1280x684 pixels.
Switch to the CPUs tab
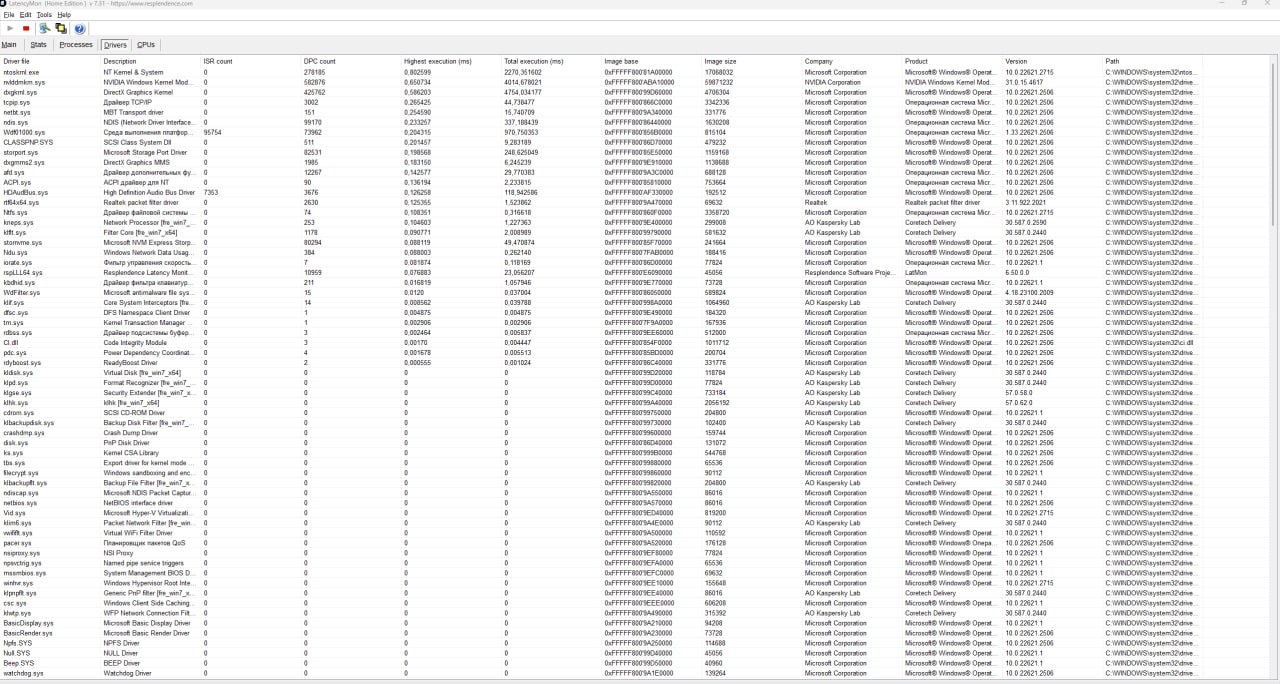pos(146,45)
